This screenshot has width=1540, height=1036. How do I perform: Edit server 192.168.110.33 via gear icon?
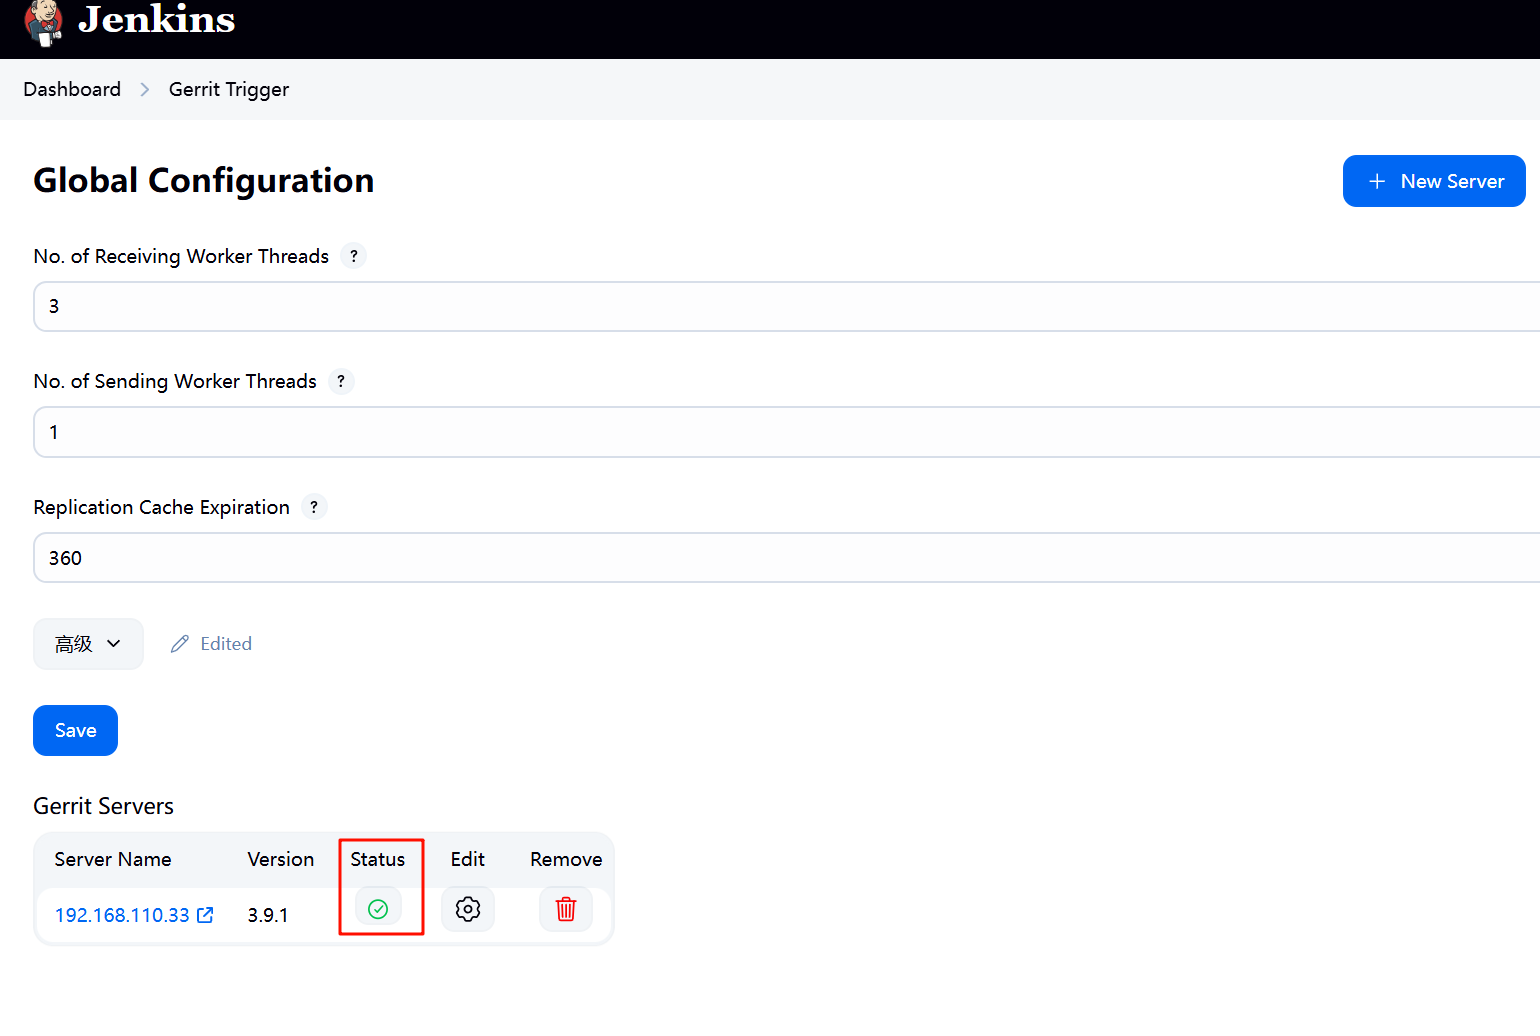pyautogui.click(x=468, y=909)
